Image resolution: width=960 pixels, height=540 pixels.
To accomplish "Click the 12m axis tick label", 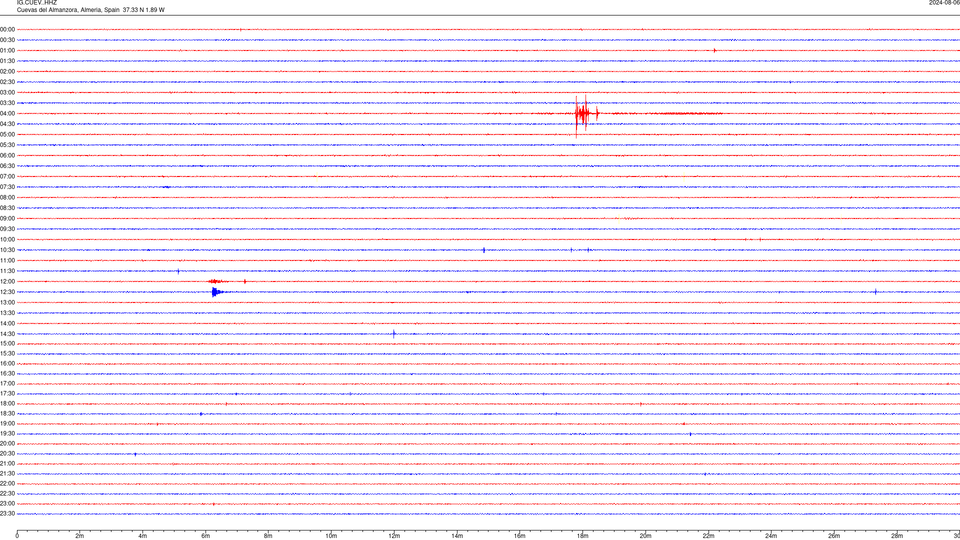I will (x=394, y=536).
